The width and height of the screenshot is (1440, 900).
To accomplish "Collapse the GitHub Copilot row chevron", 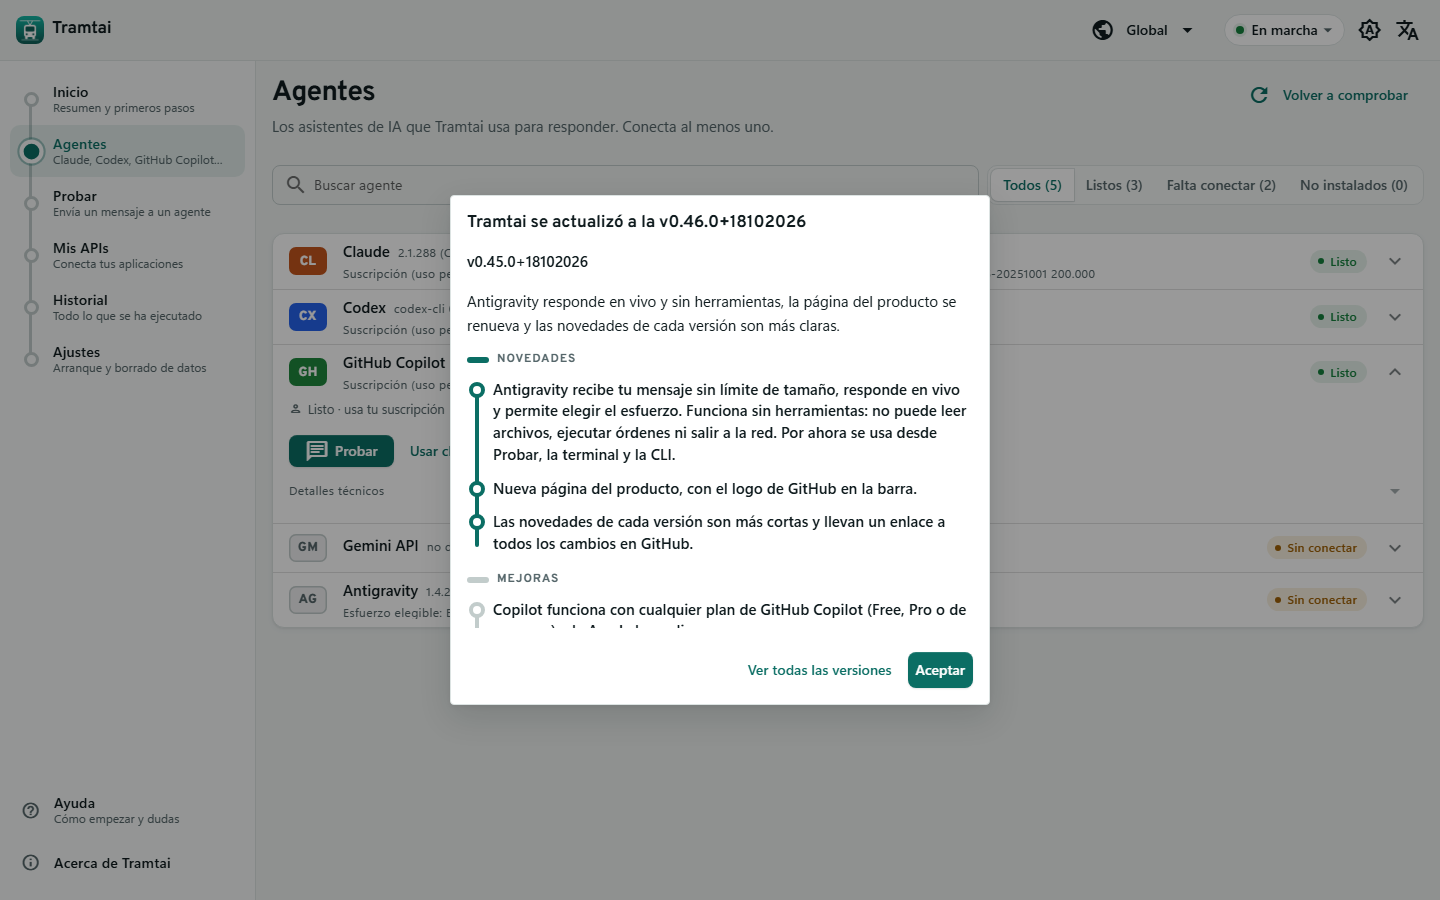I will coord(1395,372).
